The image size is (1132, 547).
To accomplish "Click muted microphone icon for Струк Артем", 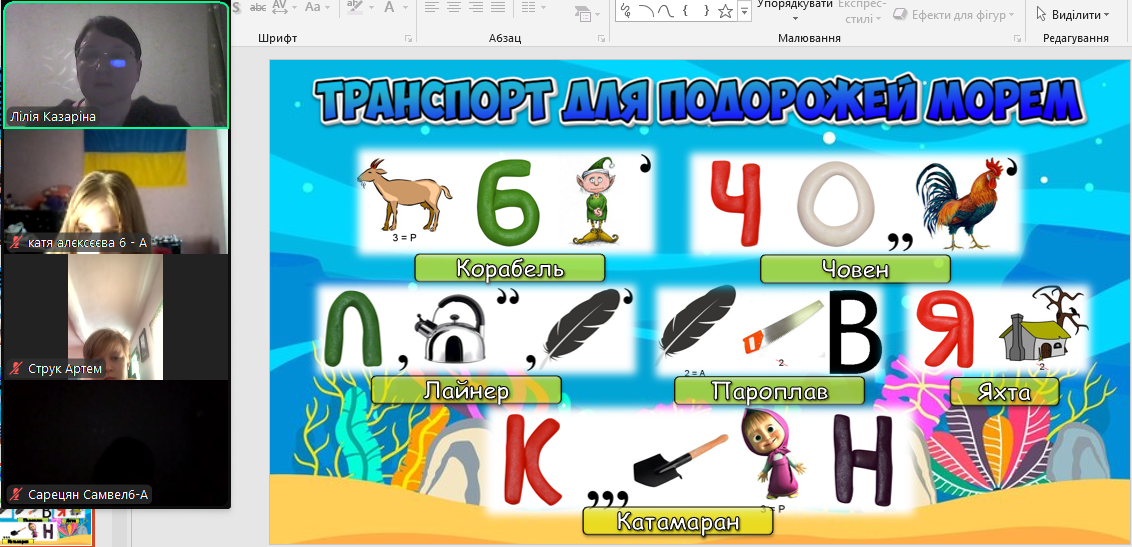I will [16, 369].
